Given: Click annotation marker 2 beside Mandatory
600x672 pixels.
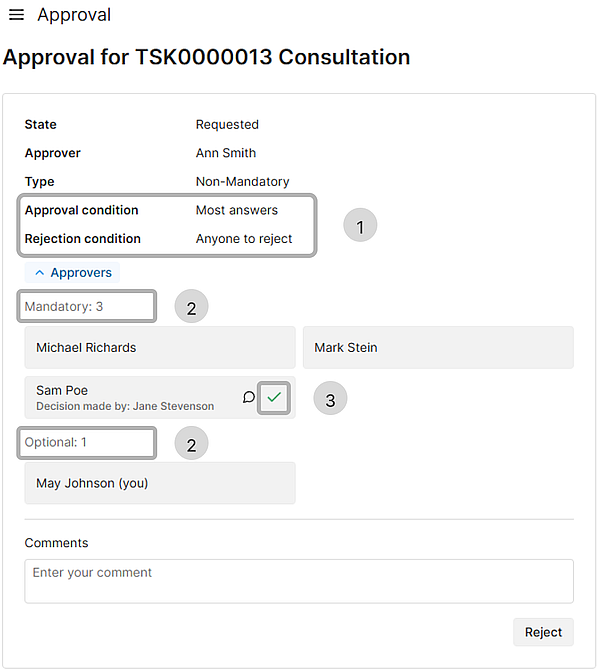Looking at the screenshot, I should coord(191,306).
